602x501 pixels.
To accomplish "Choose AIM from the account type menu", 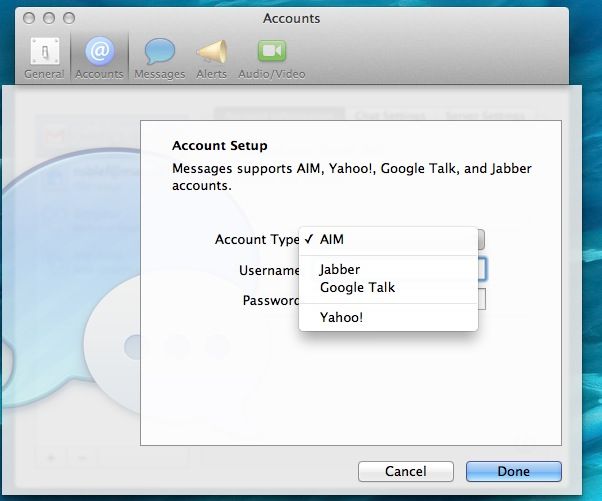I will point(388,240).
